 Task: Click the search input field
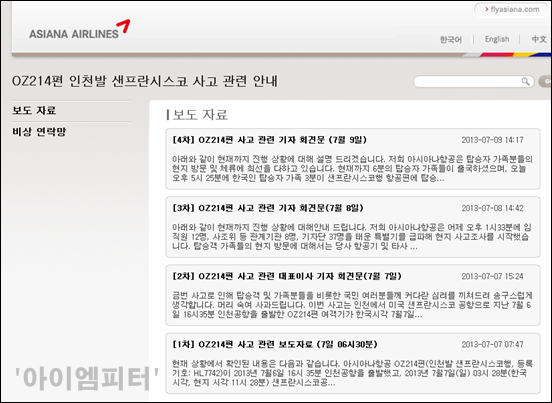pos(473,82)
